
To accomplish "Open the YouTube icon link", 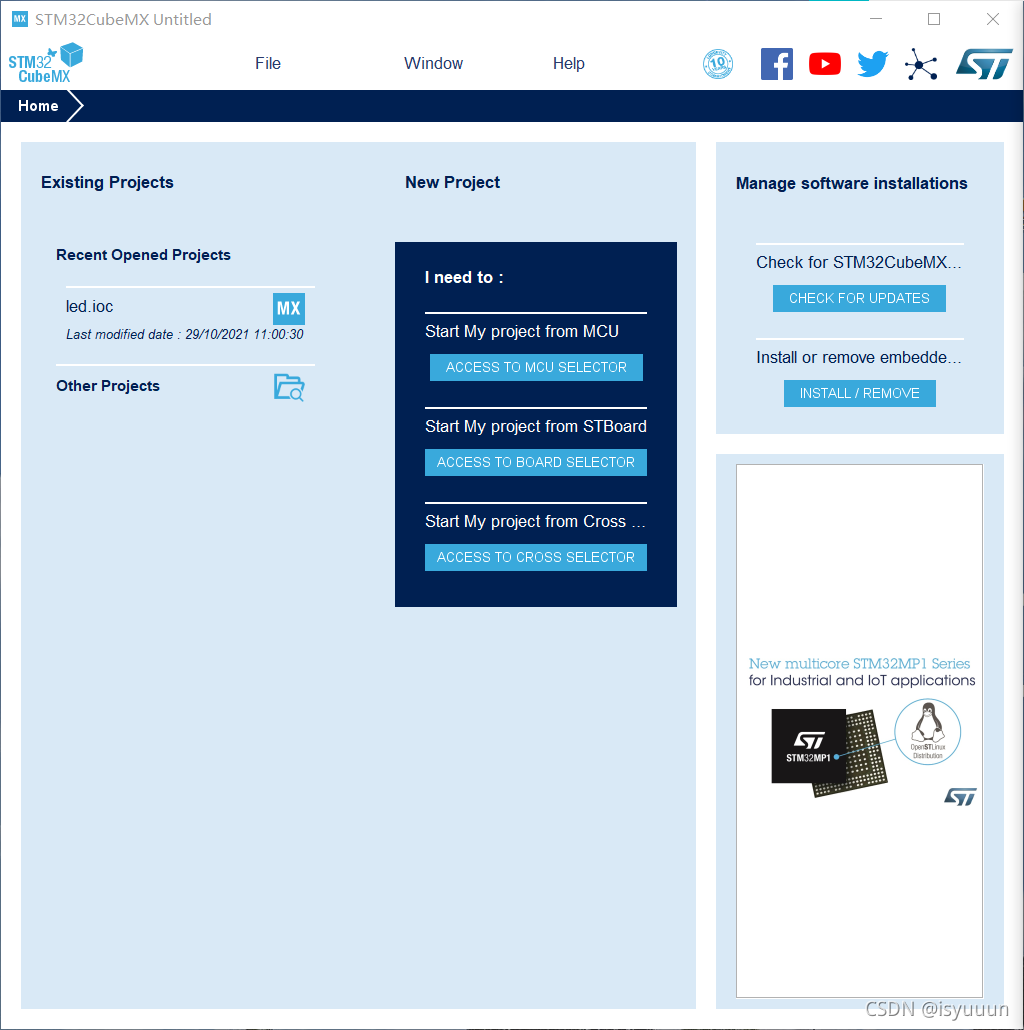I will 825,64.
